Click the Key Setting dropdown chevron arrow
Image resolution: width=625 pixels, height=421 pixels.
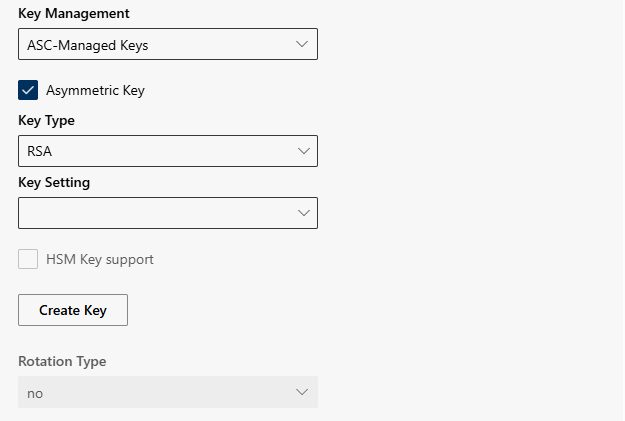302,213
